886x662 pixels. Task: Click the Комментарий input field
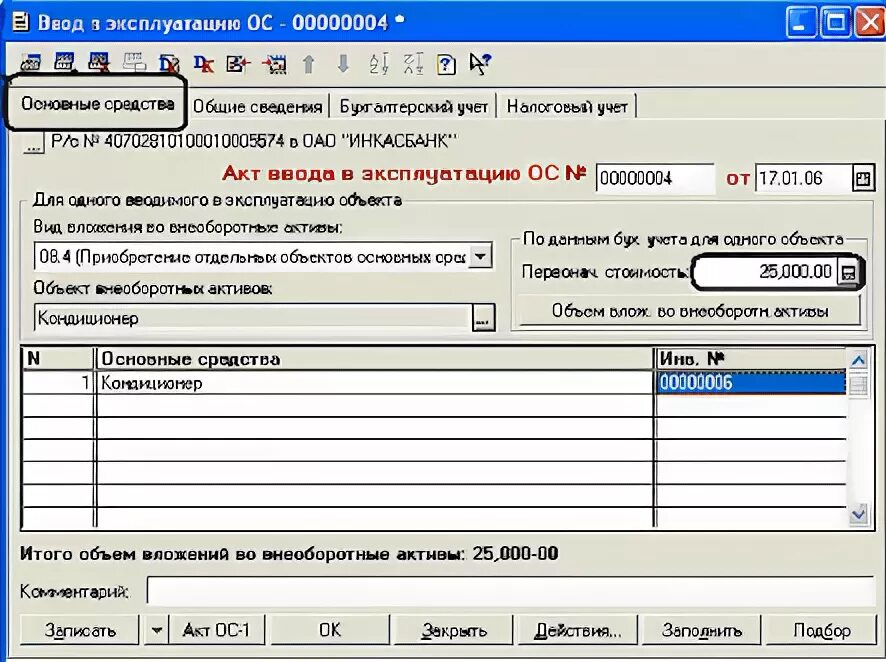[510, 591]
